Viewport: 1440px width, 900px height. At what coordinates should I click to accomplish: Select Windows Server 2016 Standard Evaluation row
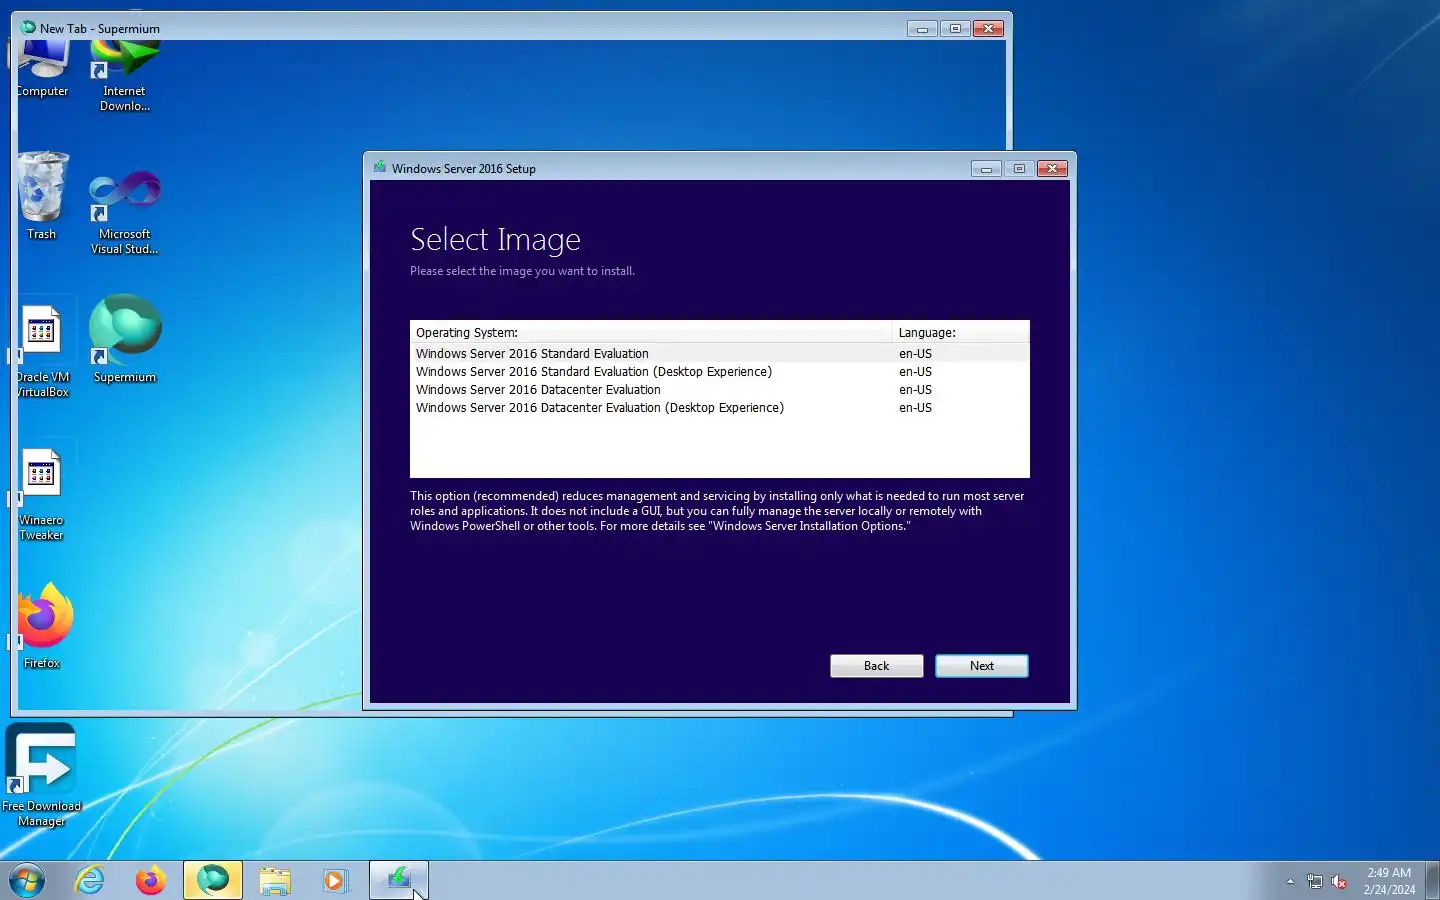click(x=719, y=353)
